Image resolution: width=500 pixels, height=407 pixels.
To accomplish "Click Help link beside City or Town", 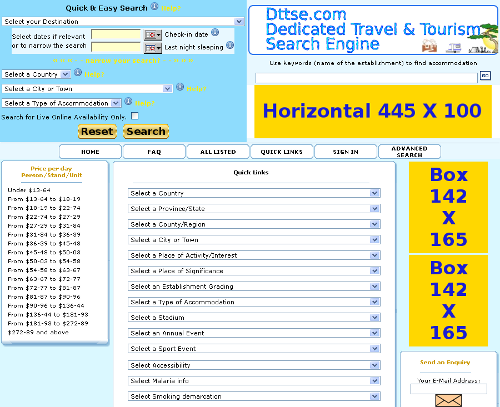I will [196, 89].
